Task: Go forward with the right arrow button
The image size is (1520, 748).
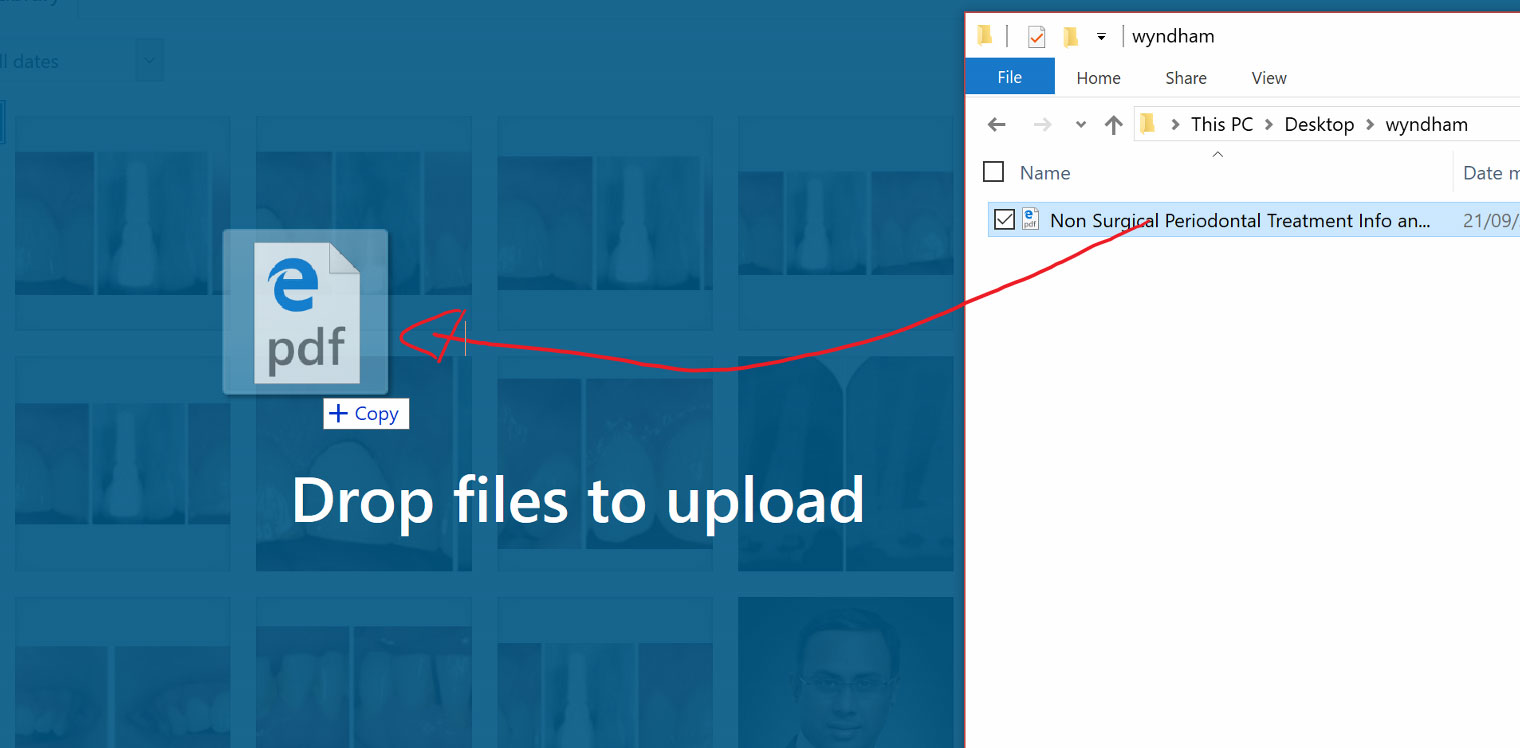Action: click(x=1042, y=125)
